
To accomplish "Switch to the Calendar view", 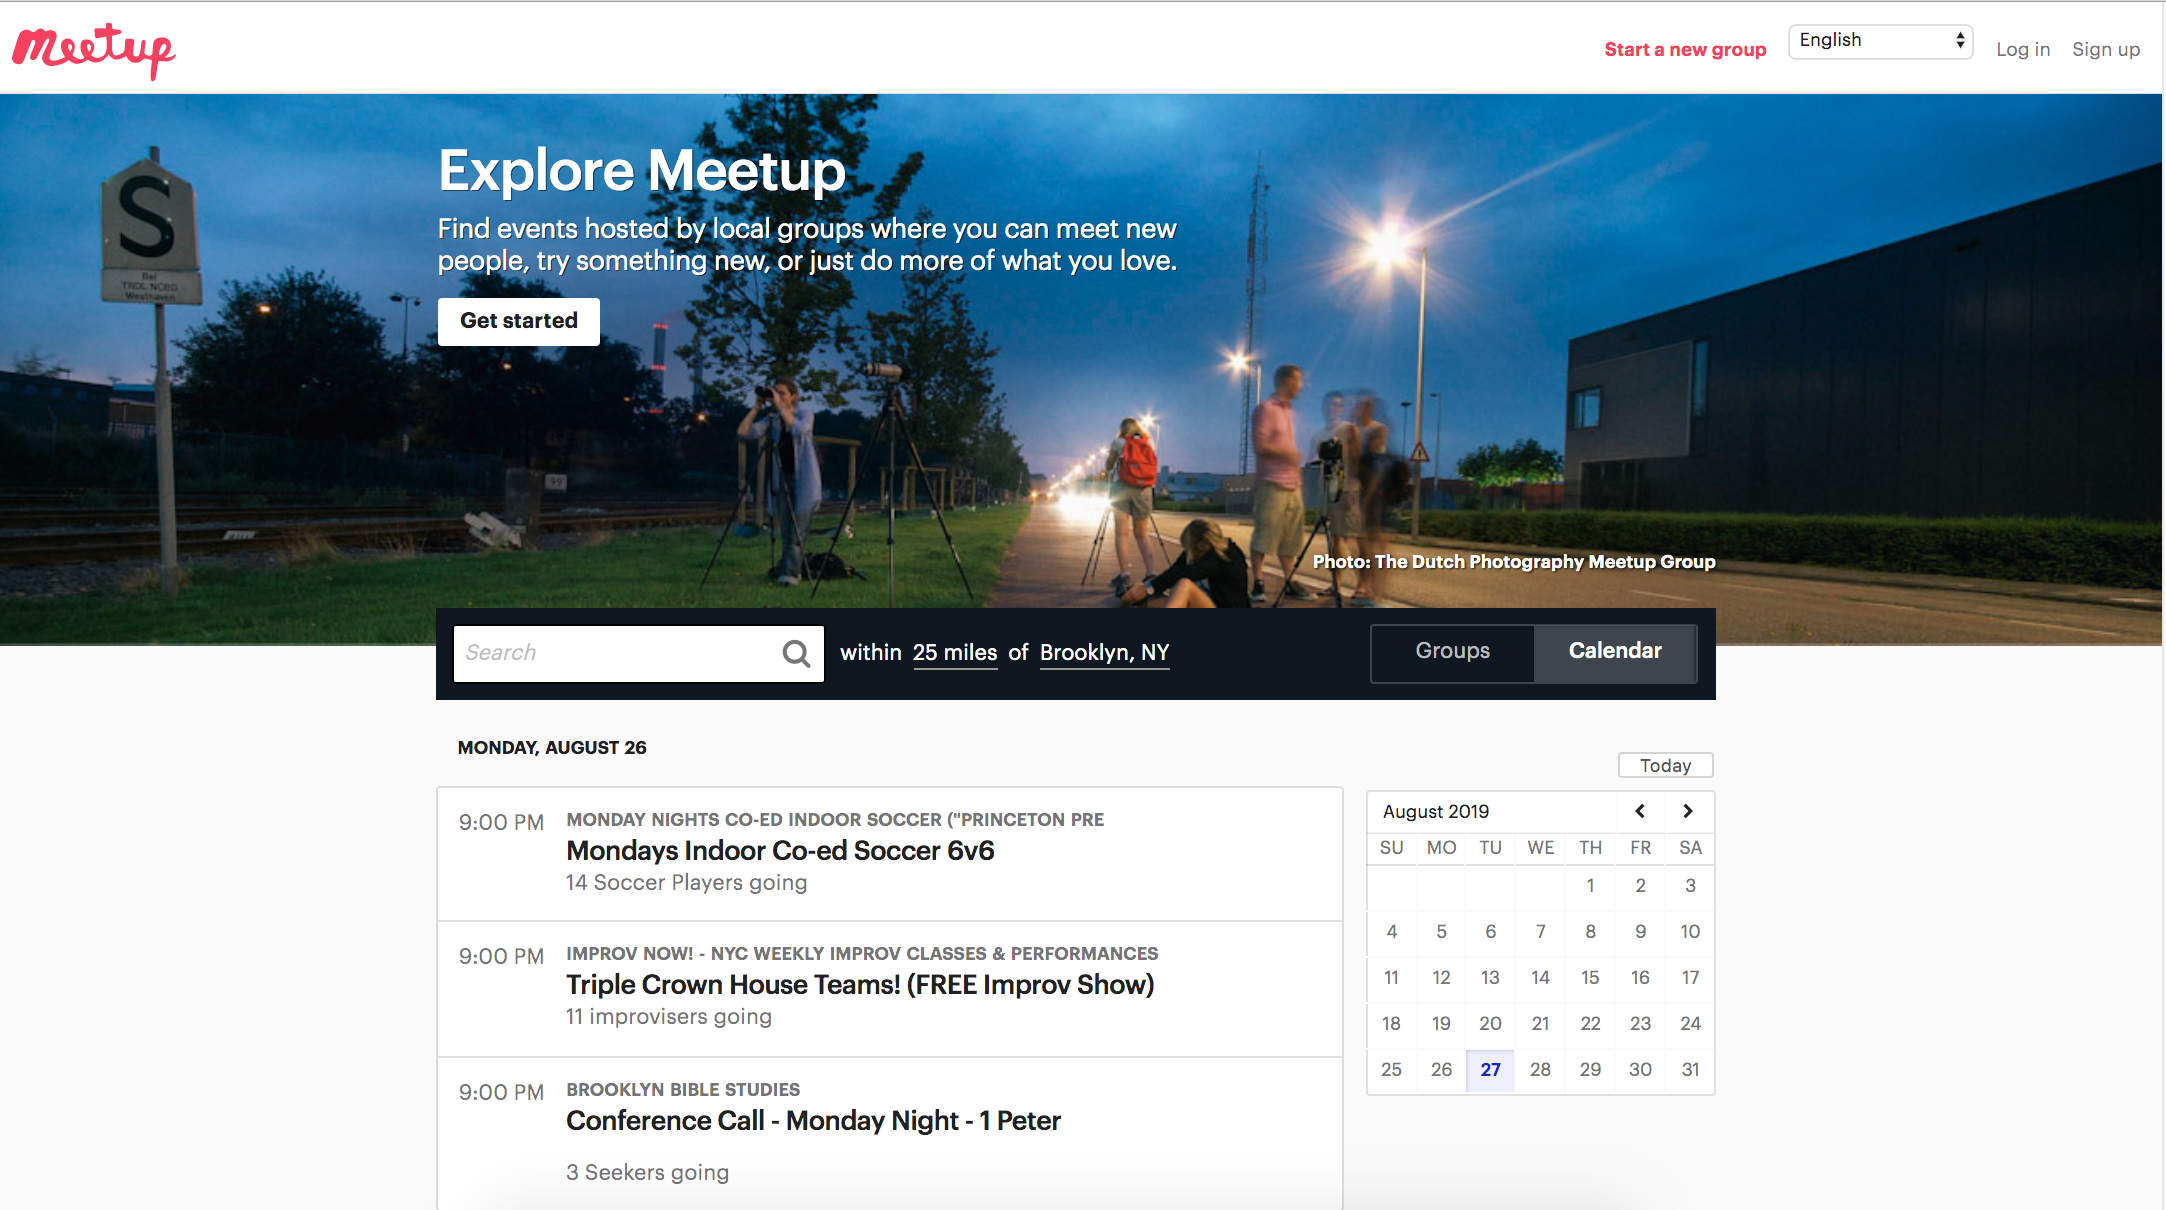I will [1615, 652].
